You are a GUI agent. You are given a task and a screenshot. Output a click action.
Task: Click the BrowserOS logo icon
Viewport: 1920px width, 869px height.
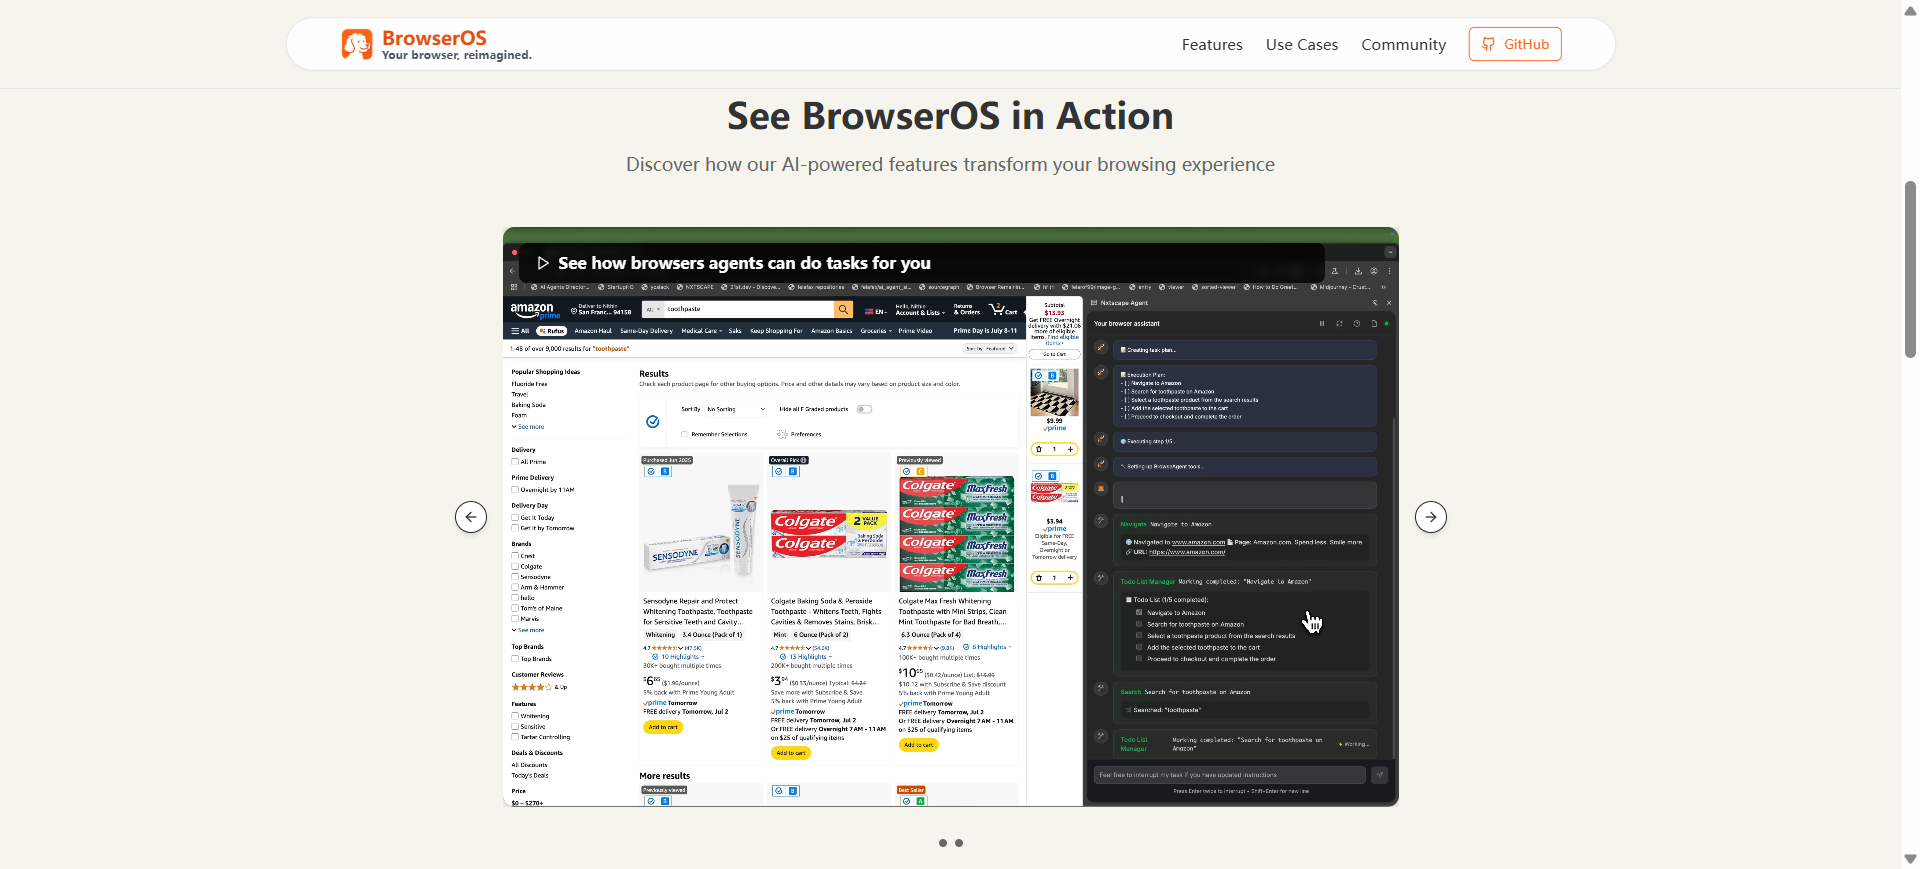356,44
